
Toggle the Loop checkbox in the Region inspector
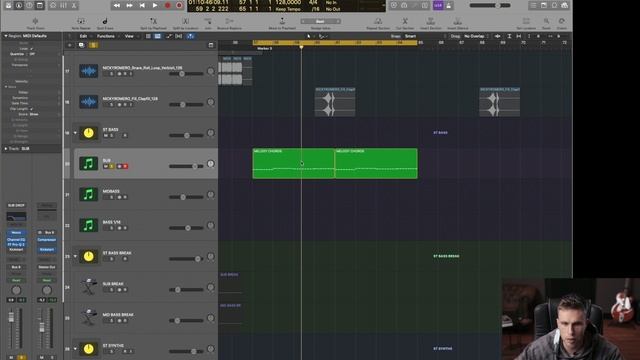[x=32, y=49]
